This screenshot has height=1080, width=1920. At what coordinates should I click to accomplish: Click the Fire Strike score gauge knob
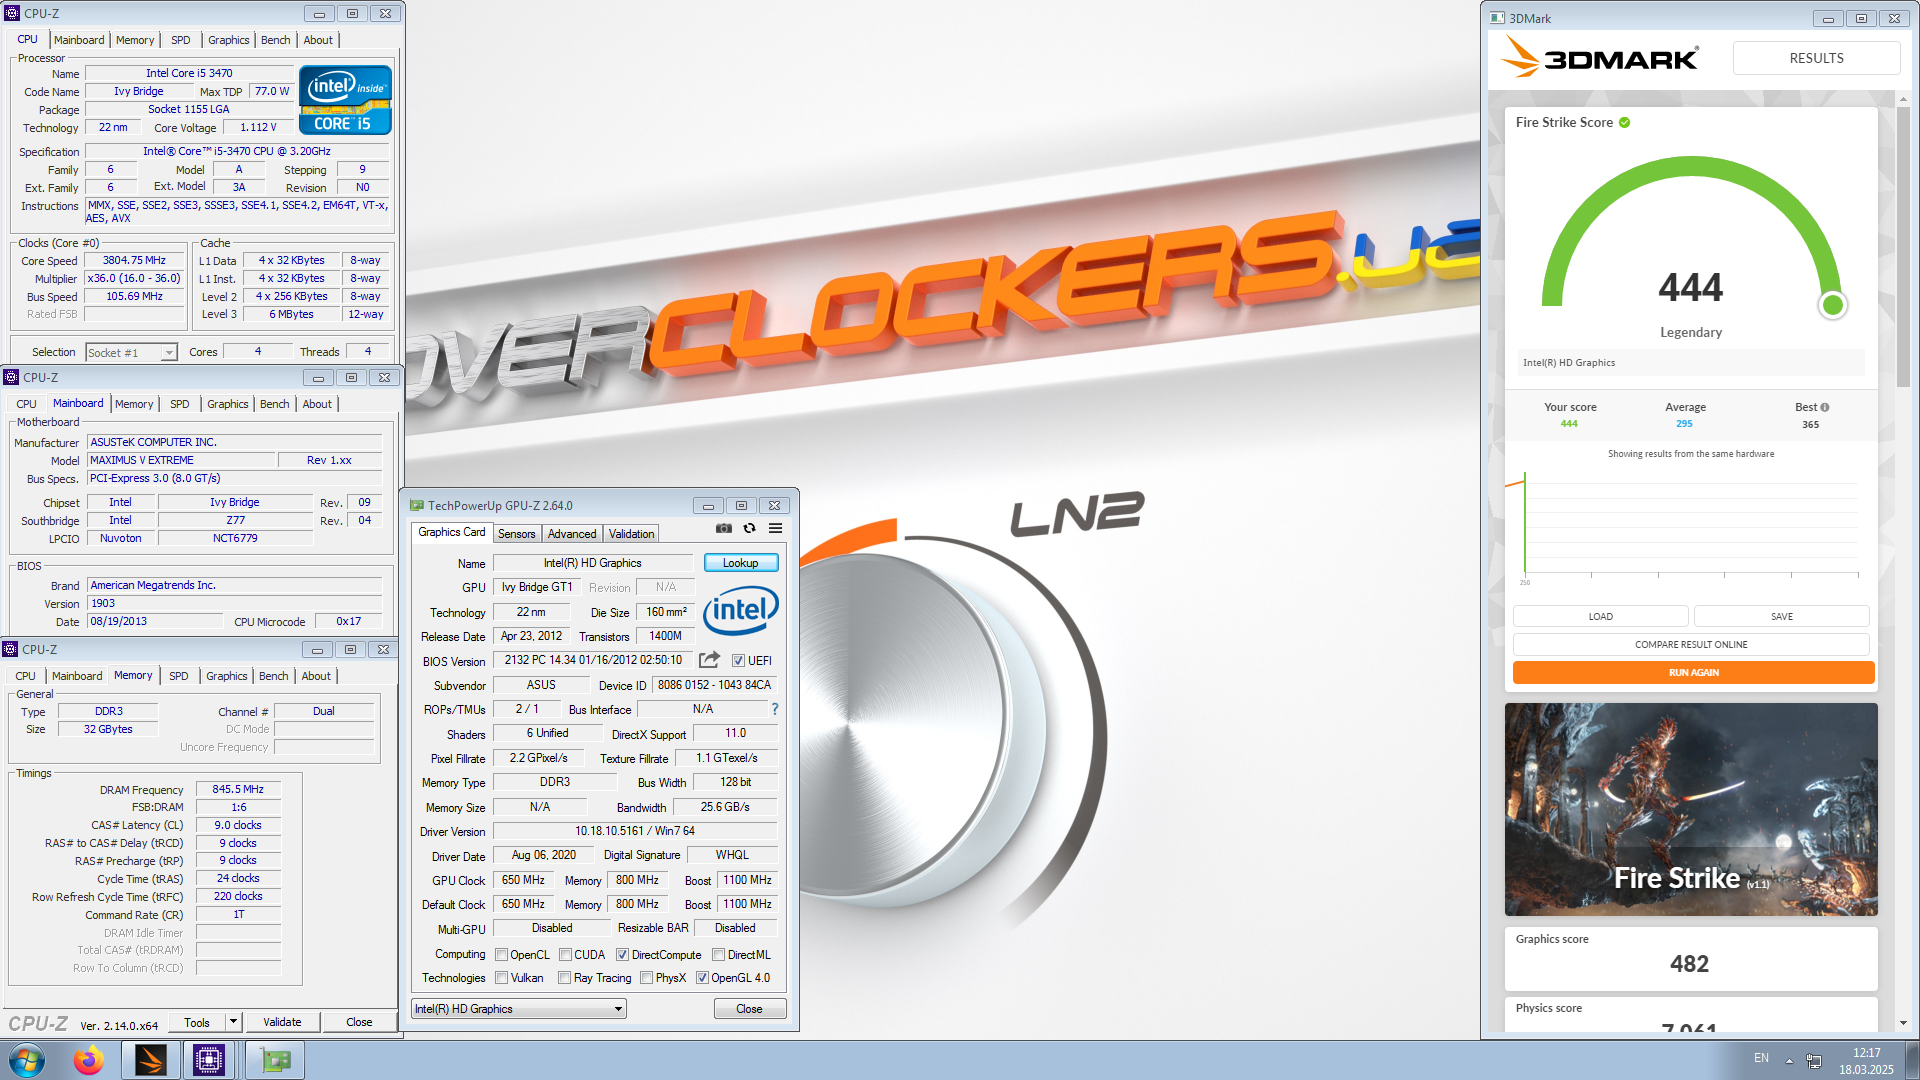pyautogui.click(x=1832, y=305)
